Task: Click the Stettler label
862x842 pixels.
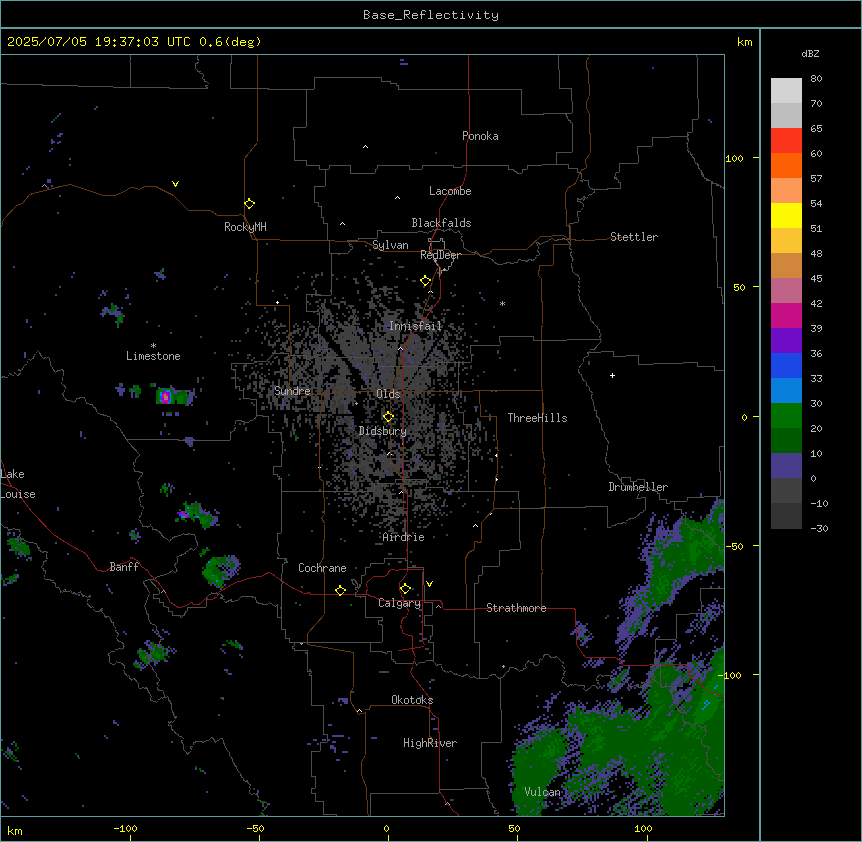Action: pyautogui.click(x=634, y=237)
